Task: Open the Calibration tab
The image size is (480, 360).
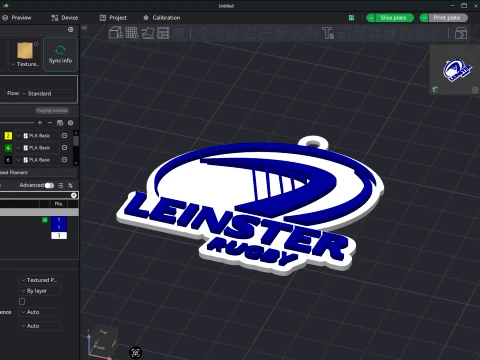Action: coord(162,18)
